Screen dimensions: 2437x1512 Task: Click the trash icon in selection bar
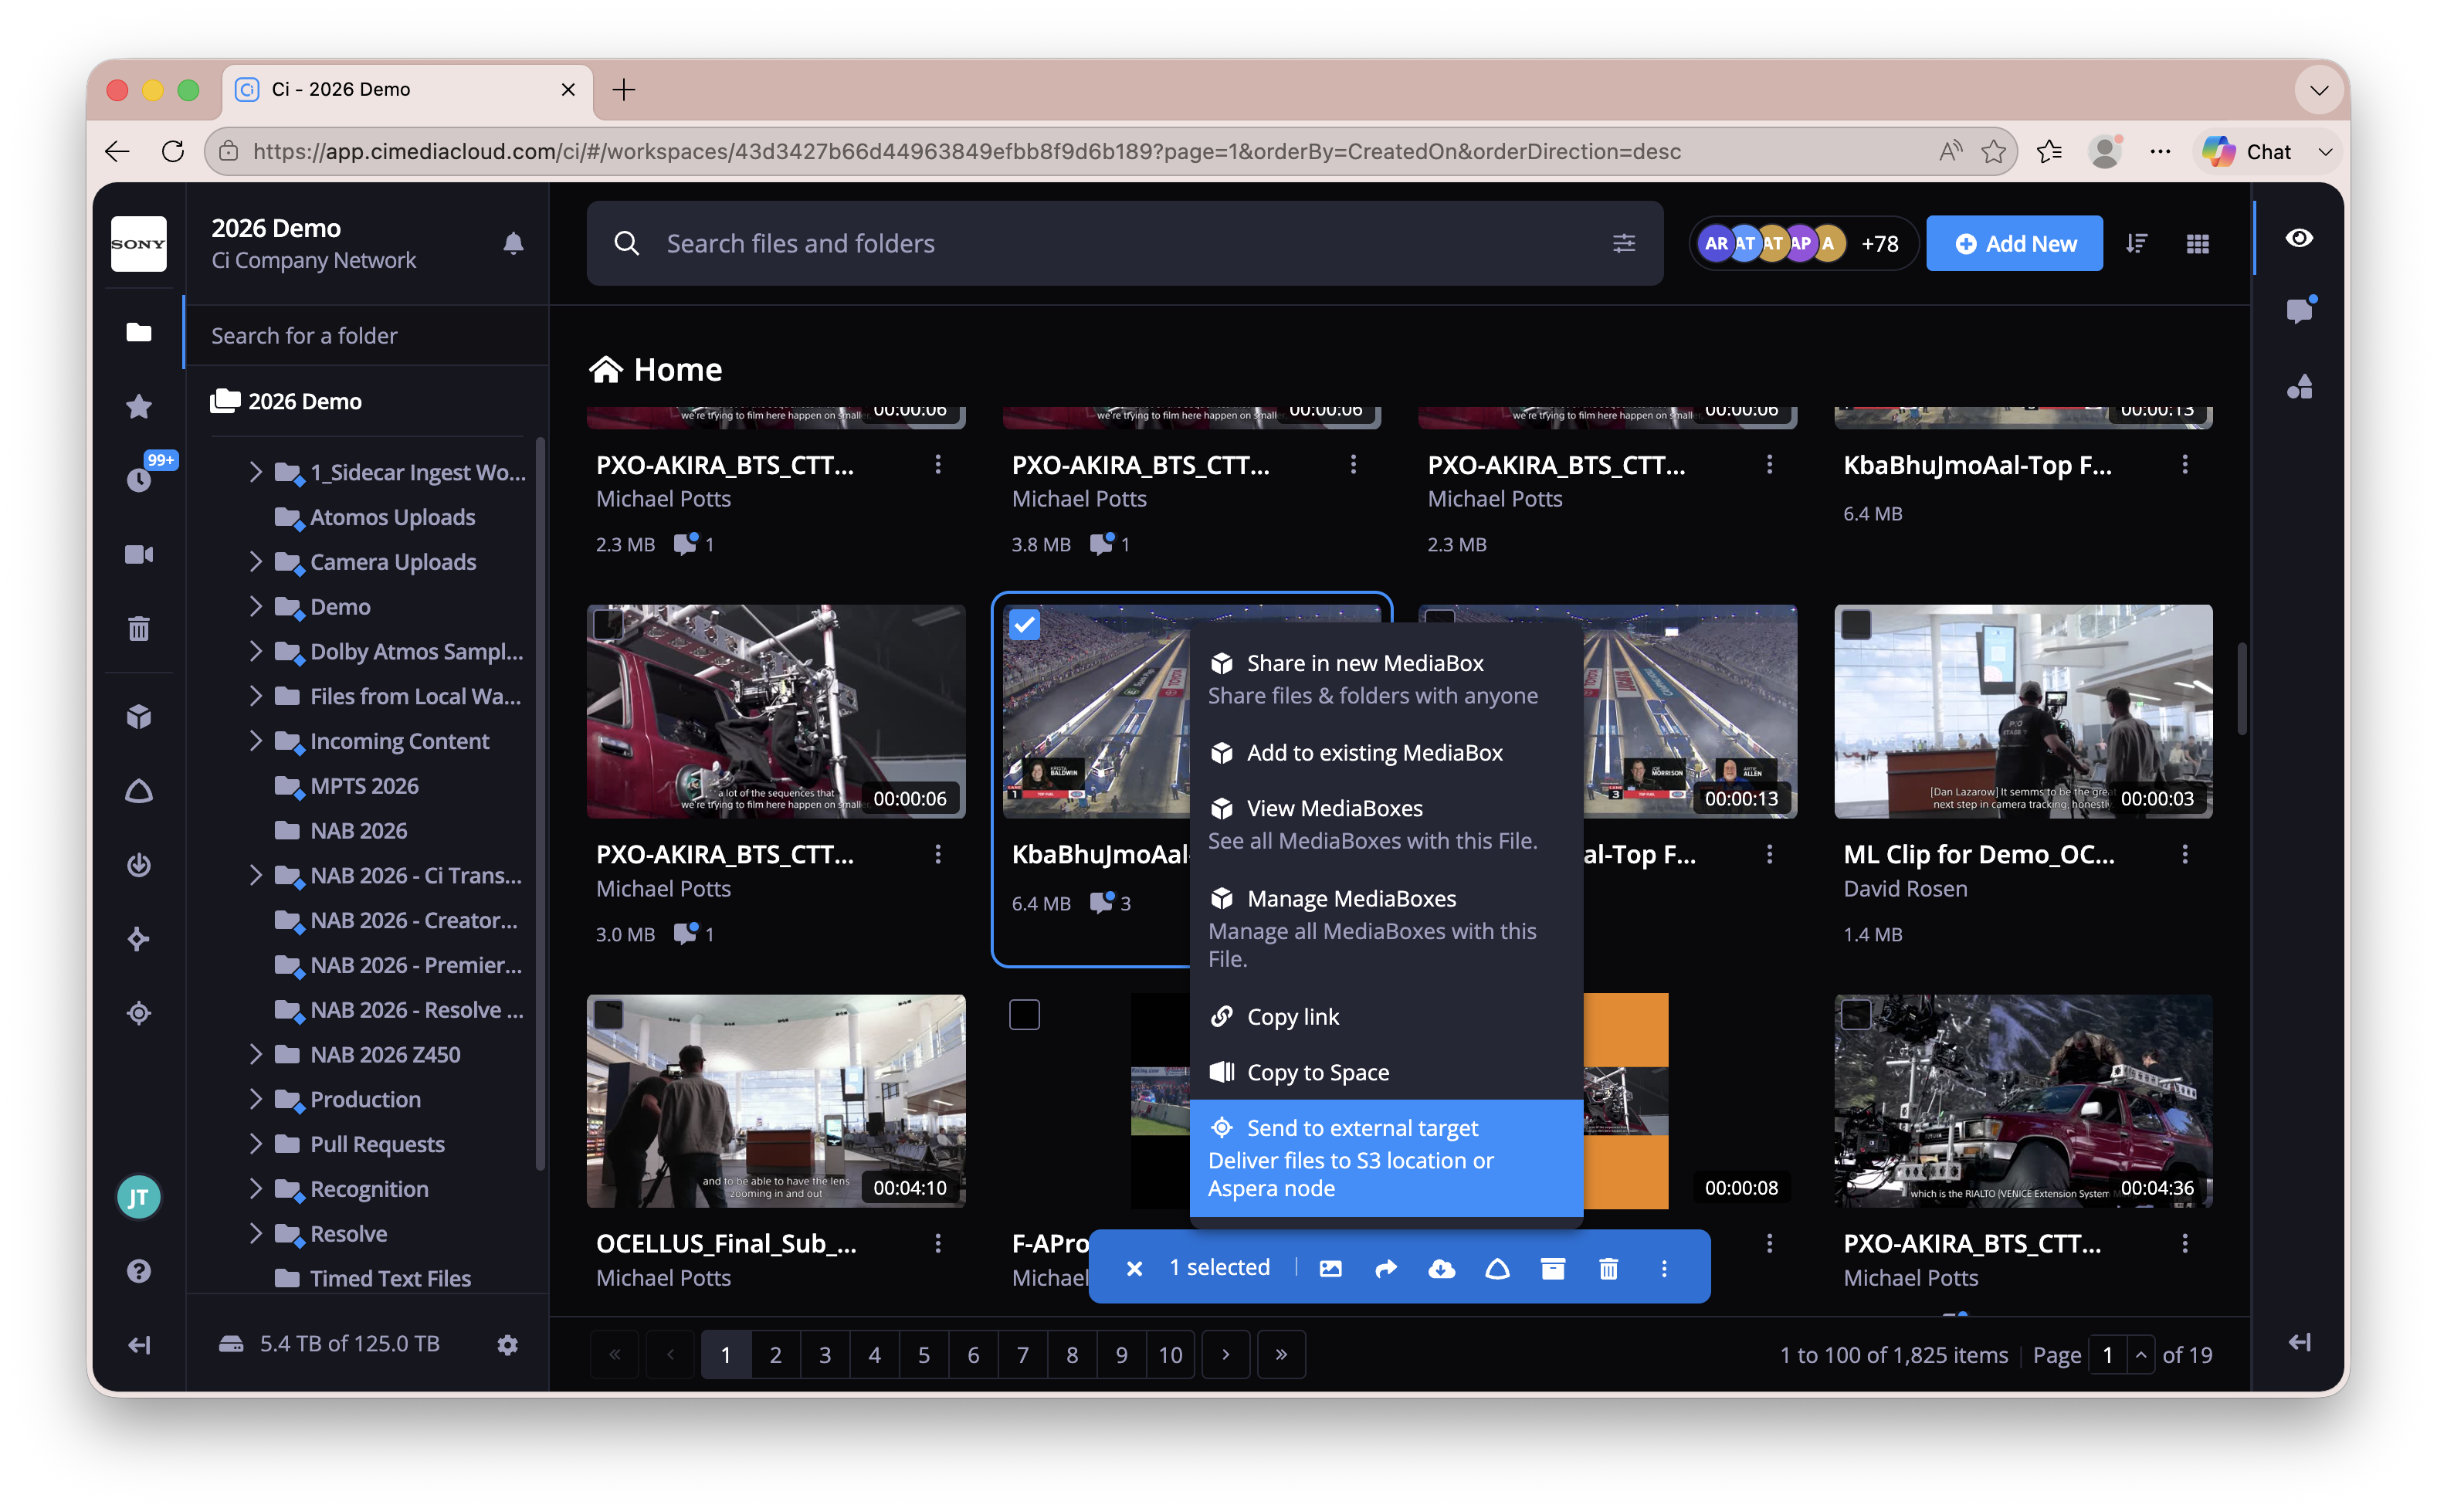1608,1268
